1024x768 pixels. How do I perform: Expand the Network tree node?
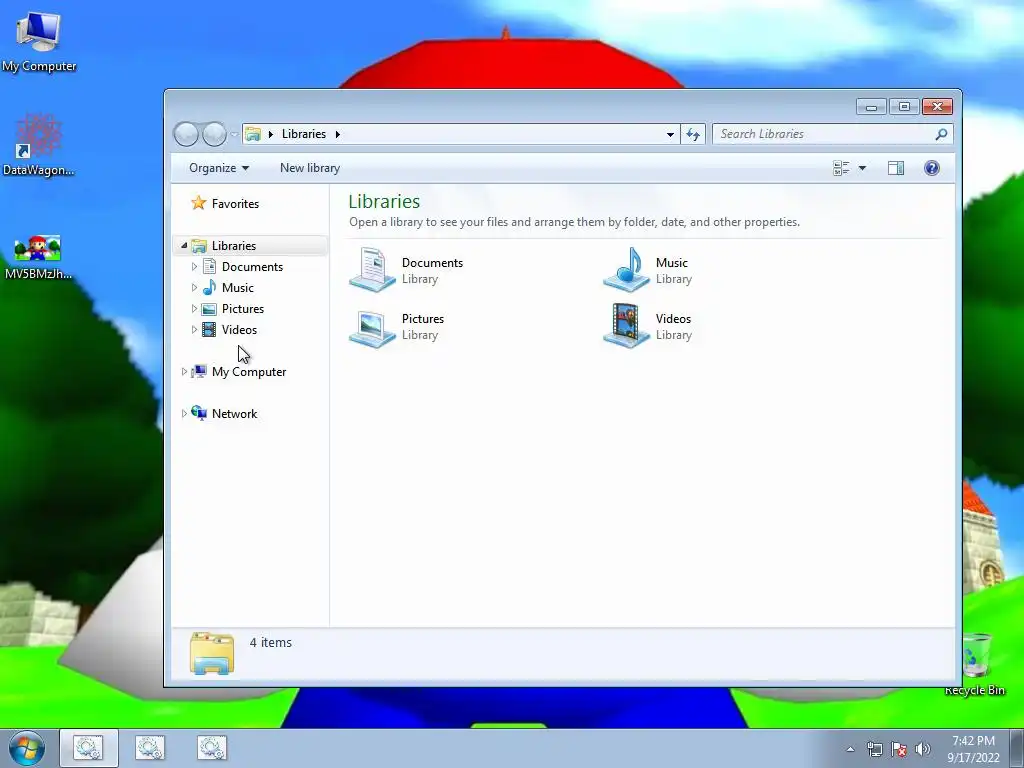pyautogui.click(x=184, y=413)
